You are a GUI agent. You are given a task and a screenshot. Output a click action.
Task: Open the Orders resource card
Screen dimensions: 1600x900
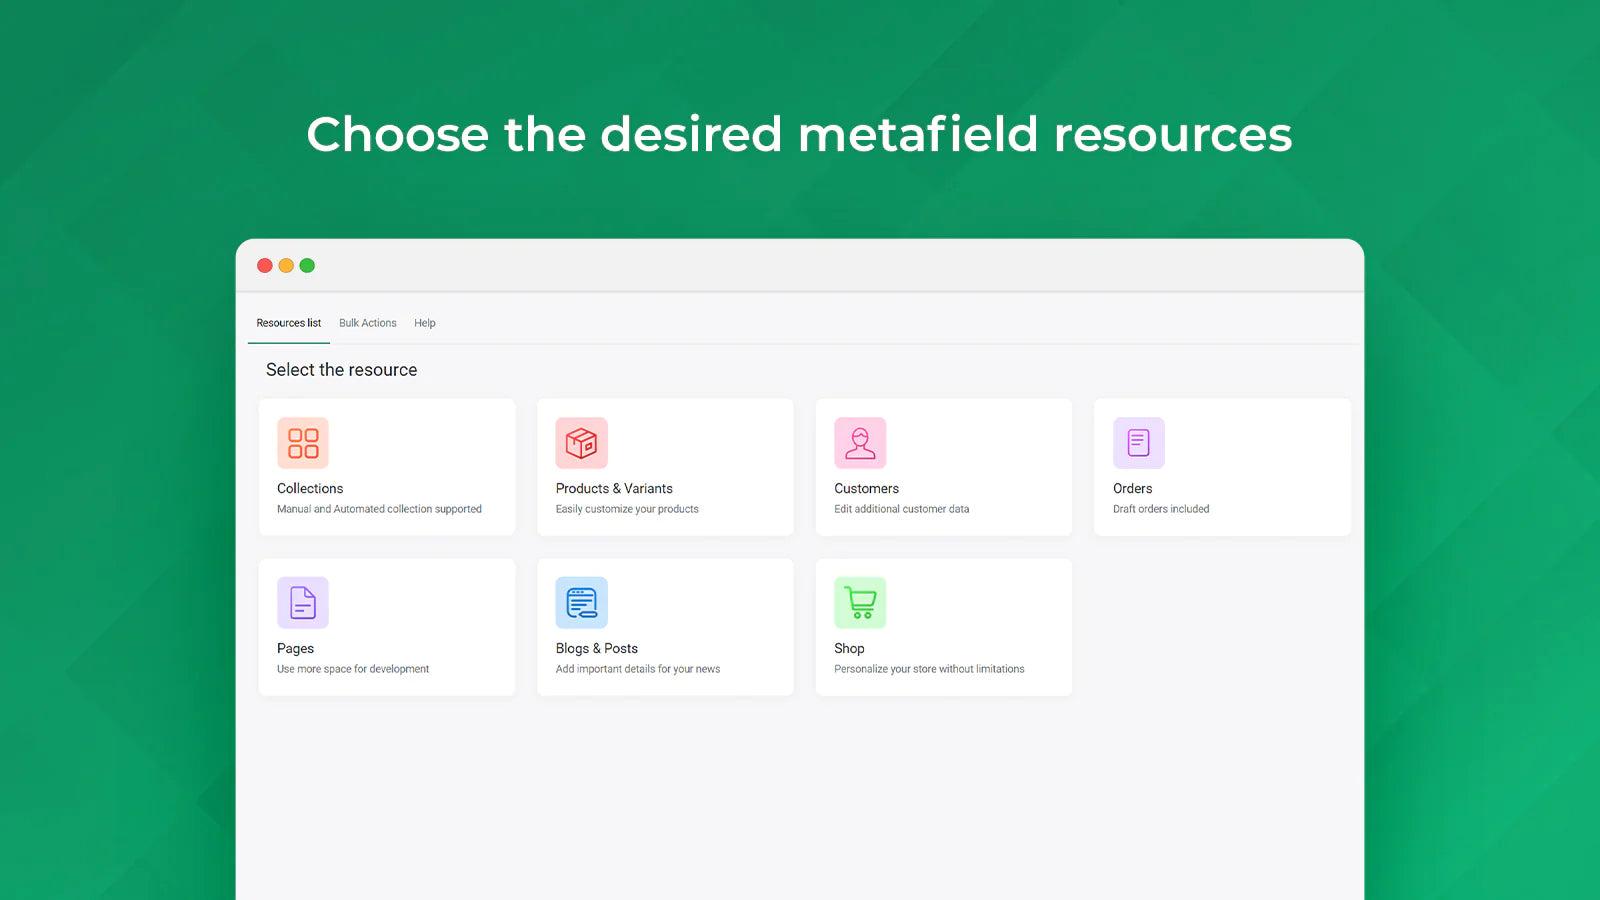(x=1222, y=466)
